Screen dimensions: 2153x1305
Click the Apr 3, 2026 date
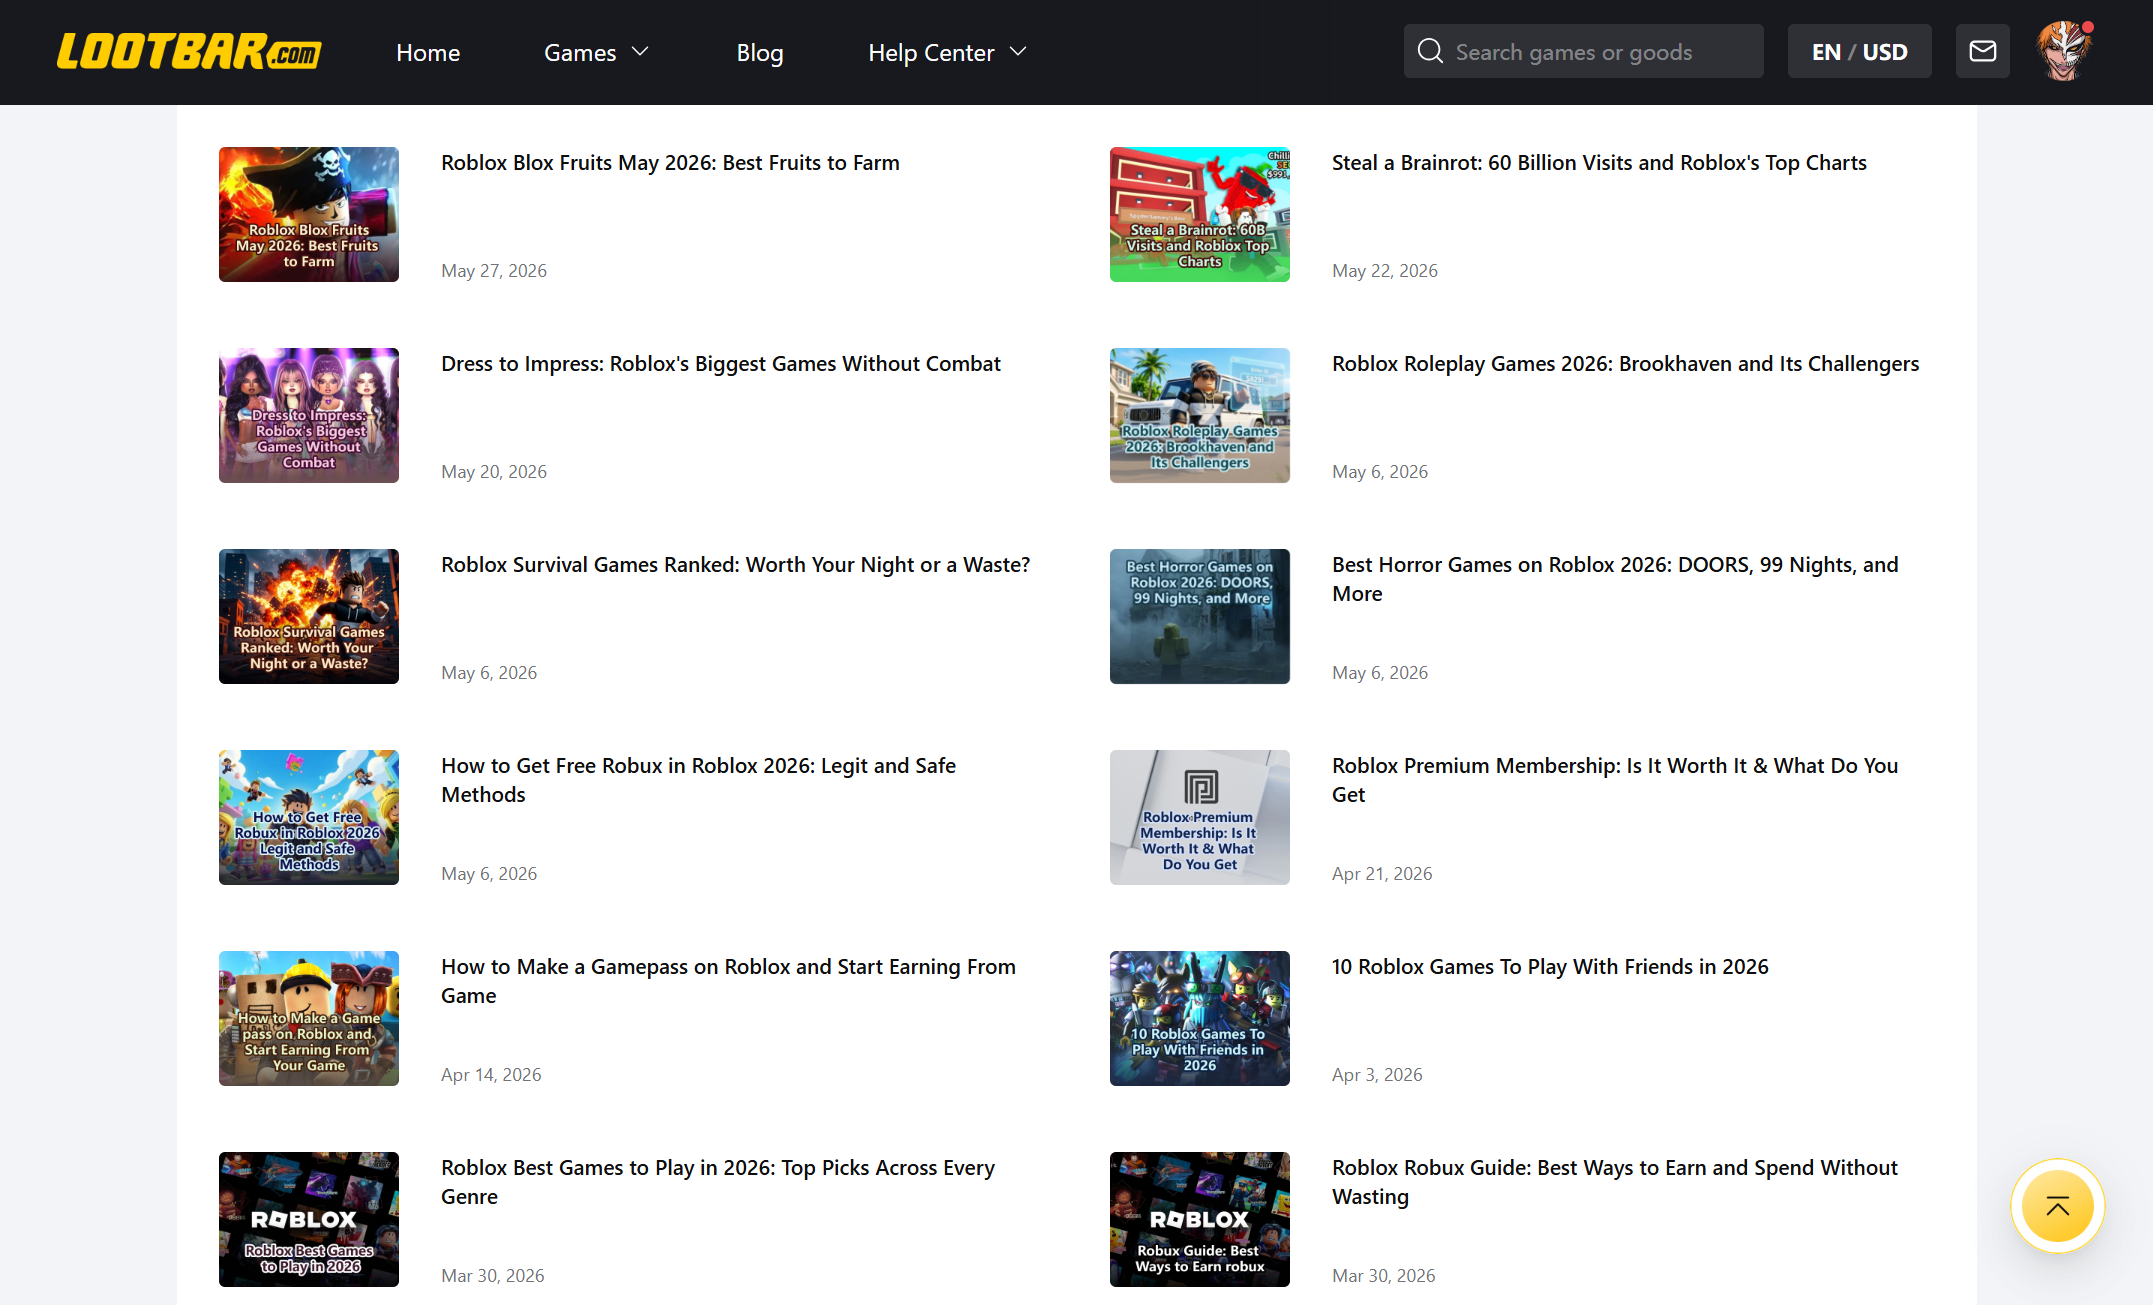pos(1377,1075)
